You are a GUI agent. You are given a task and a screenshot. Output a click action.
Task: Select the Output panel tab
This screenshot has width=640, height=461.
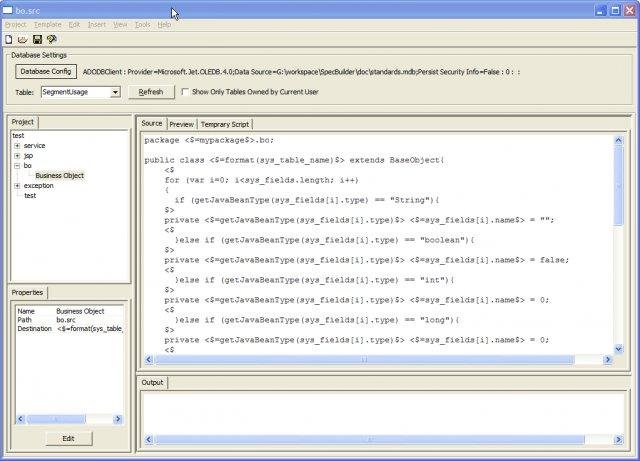(x=152, y=382)
